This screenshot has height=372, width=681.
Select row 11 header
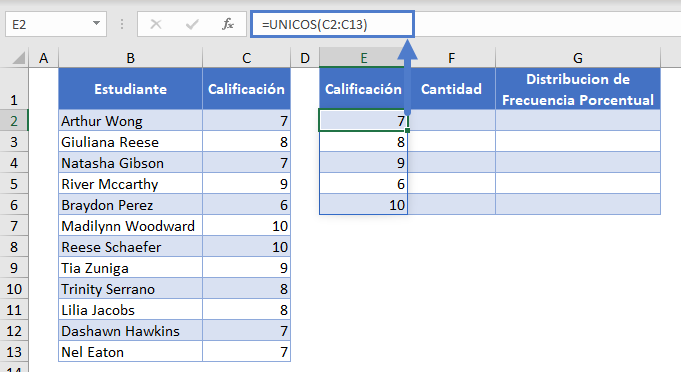tap(14, 310)
